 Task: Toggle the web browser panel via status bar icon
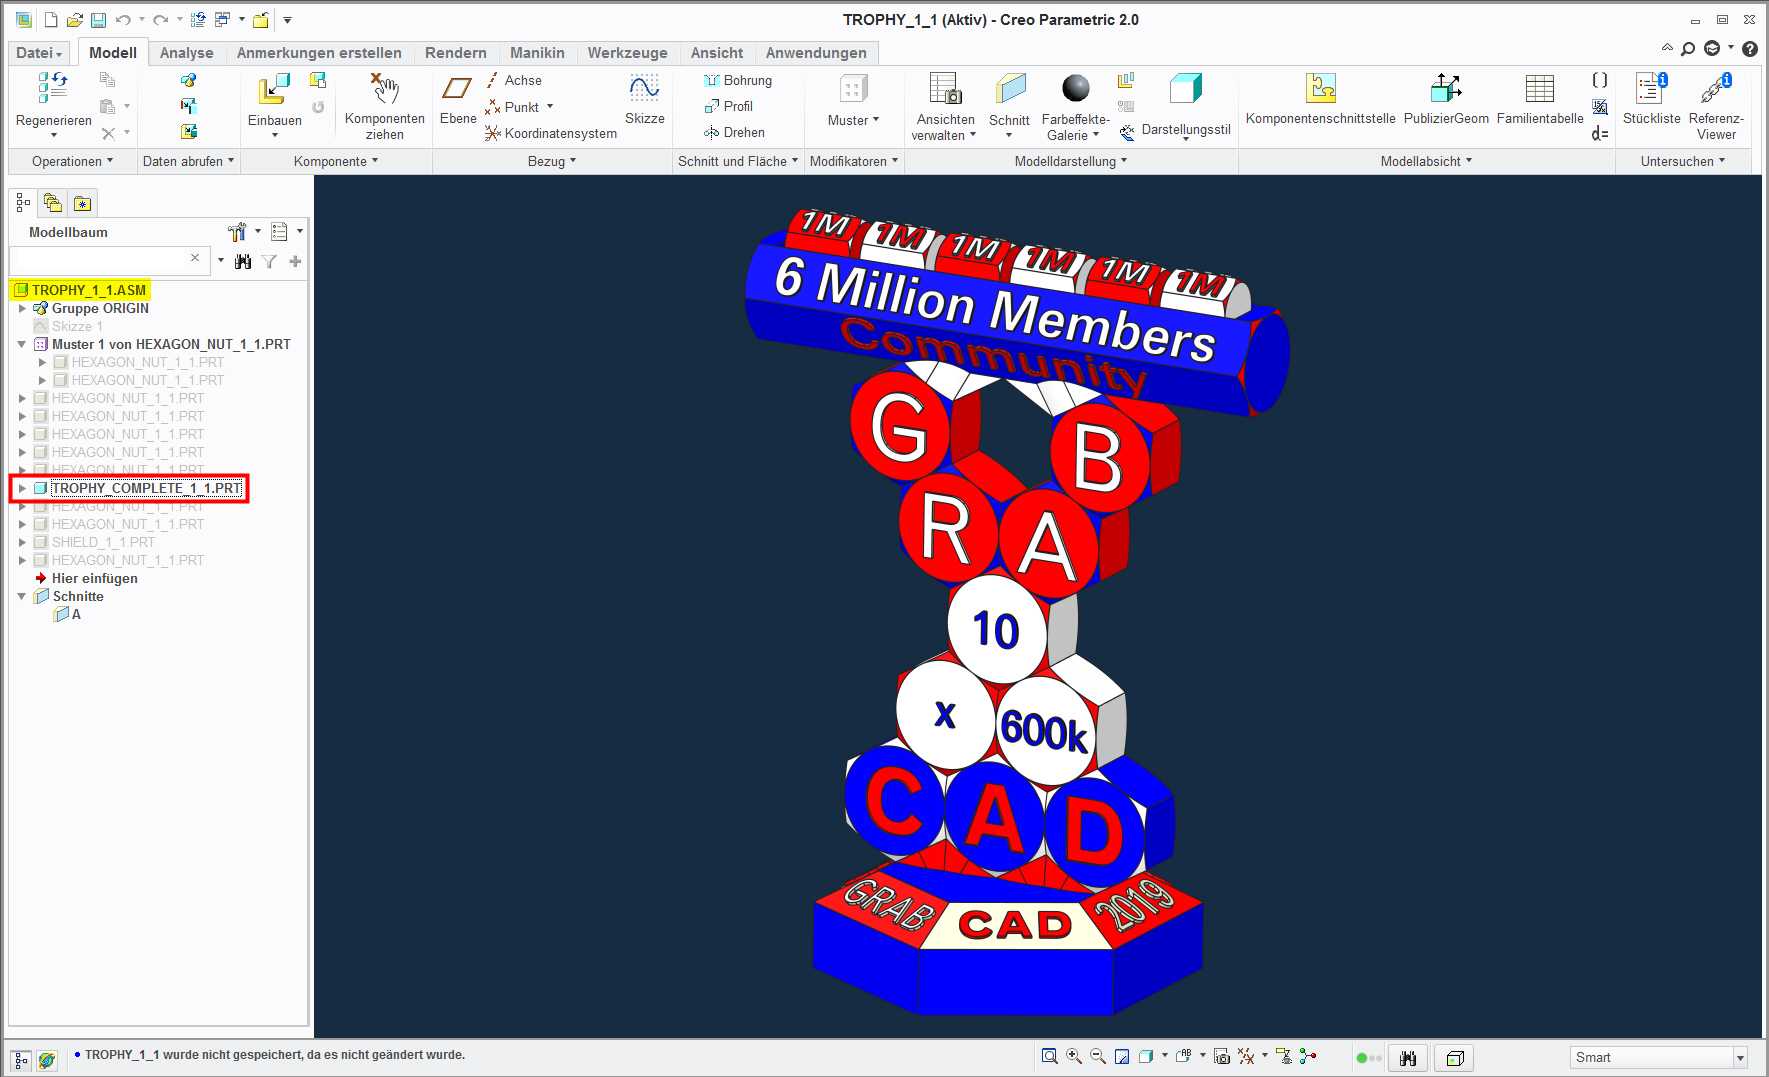(x=46, y=1059)
